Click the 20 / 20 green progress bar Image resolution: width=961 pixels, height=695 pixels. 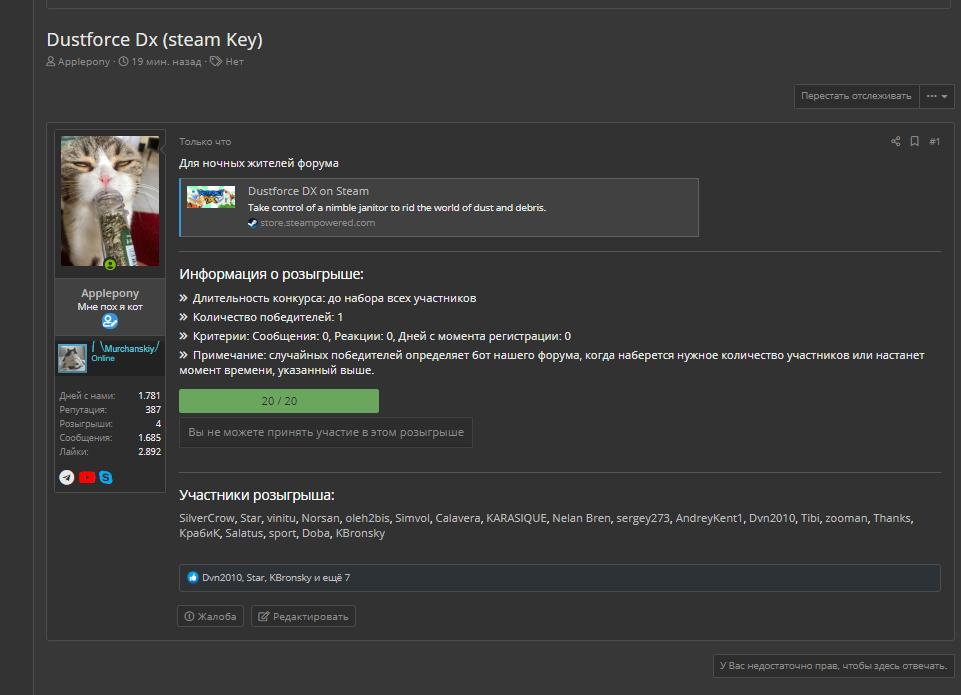pyautogui.click(x=279, y=401)
